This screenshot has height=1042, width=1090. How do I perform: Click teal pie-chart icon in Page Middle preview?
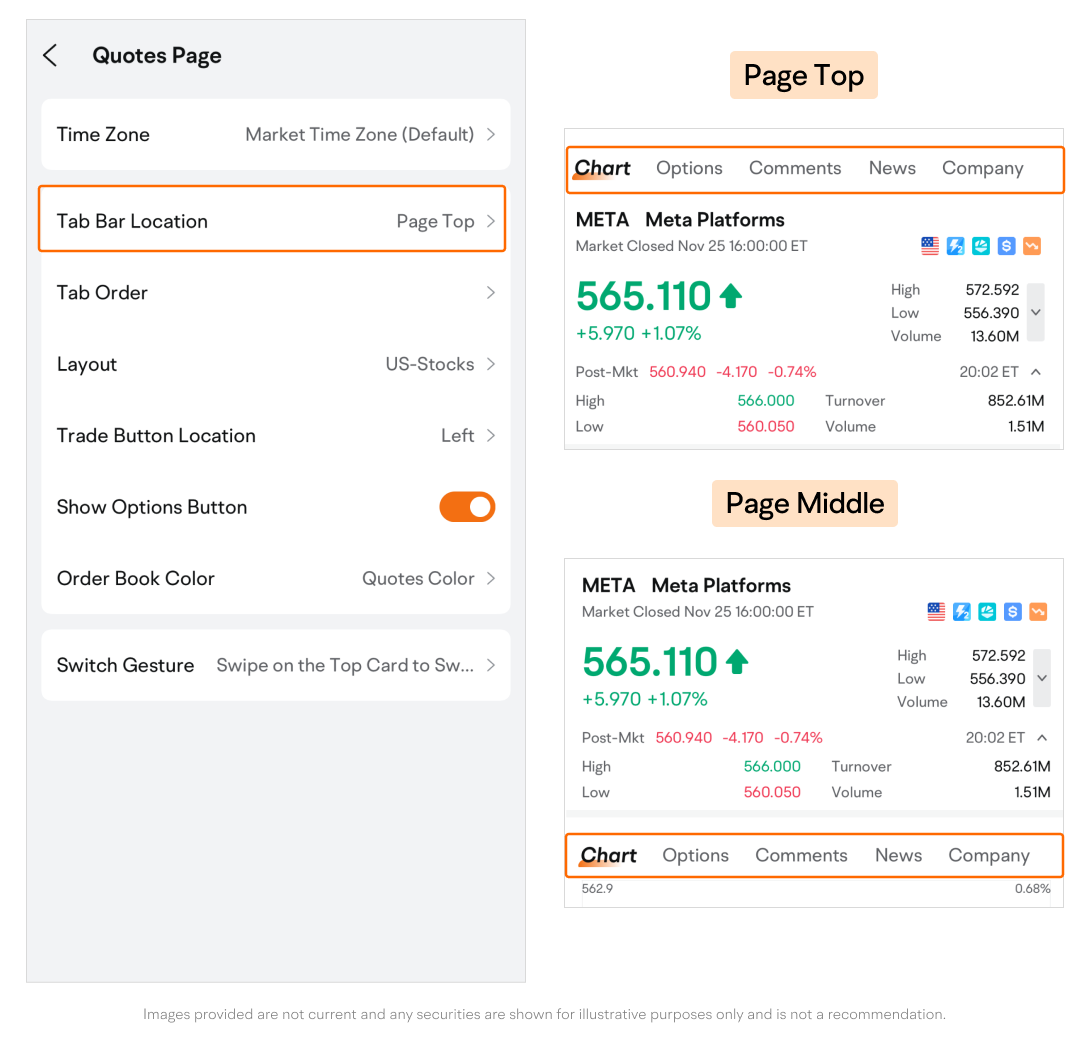tap(987, 612)
